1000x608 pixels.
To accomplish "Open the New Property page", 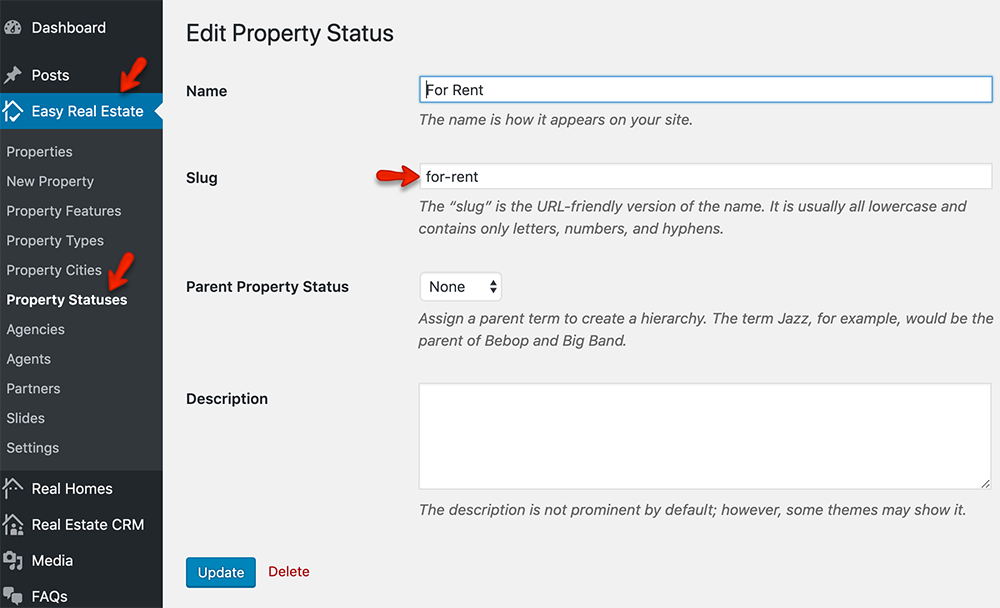I will pos(50,181).
